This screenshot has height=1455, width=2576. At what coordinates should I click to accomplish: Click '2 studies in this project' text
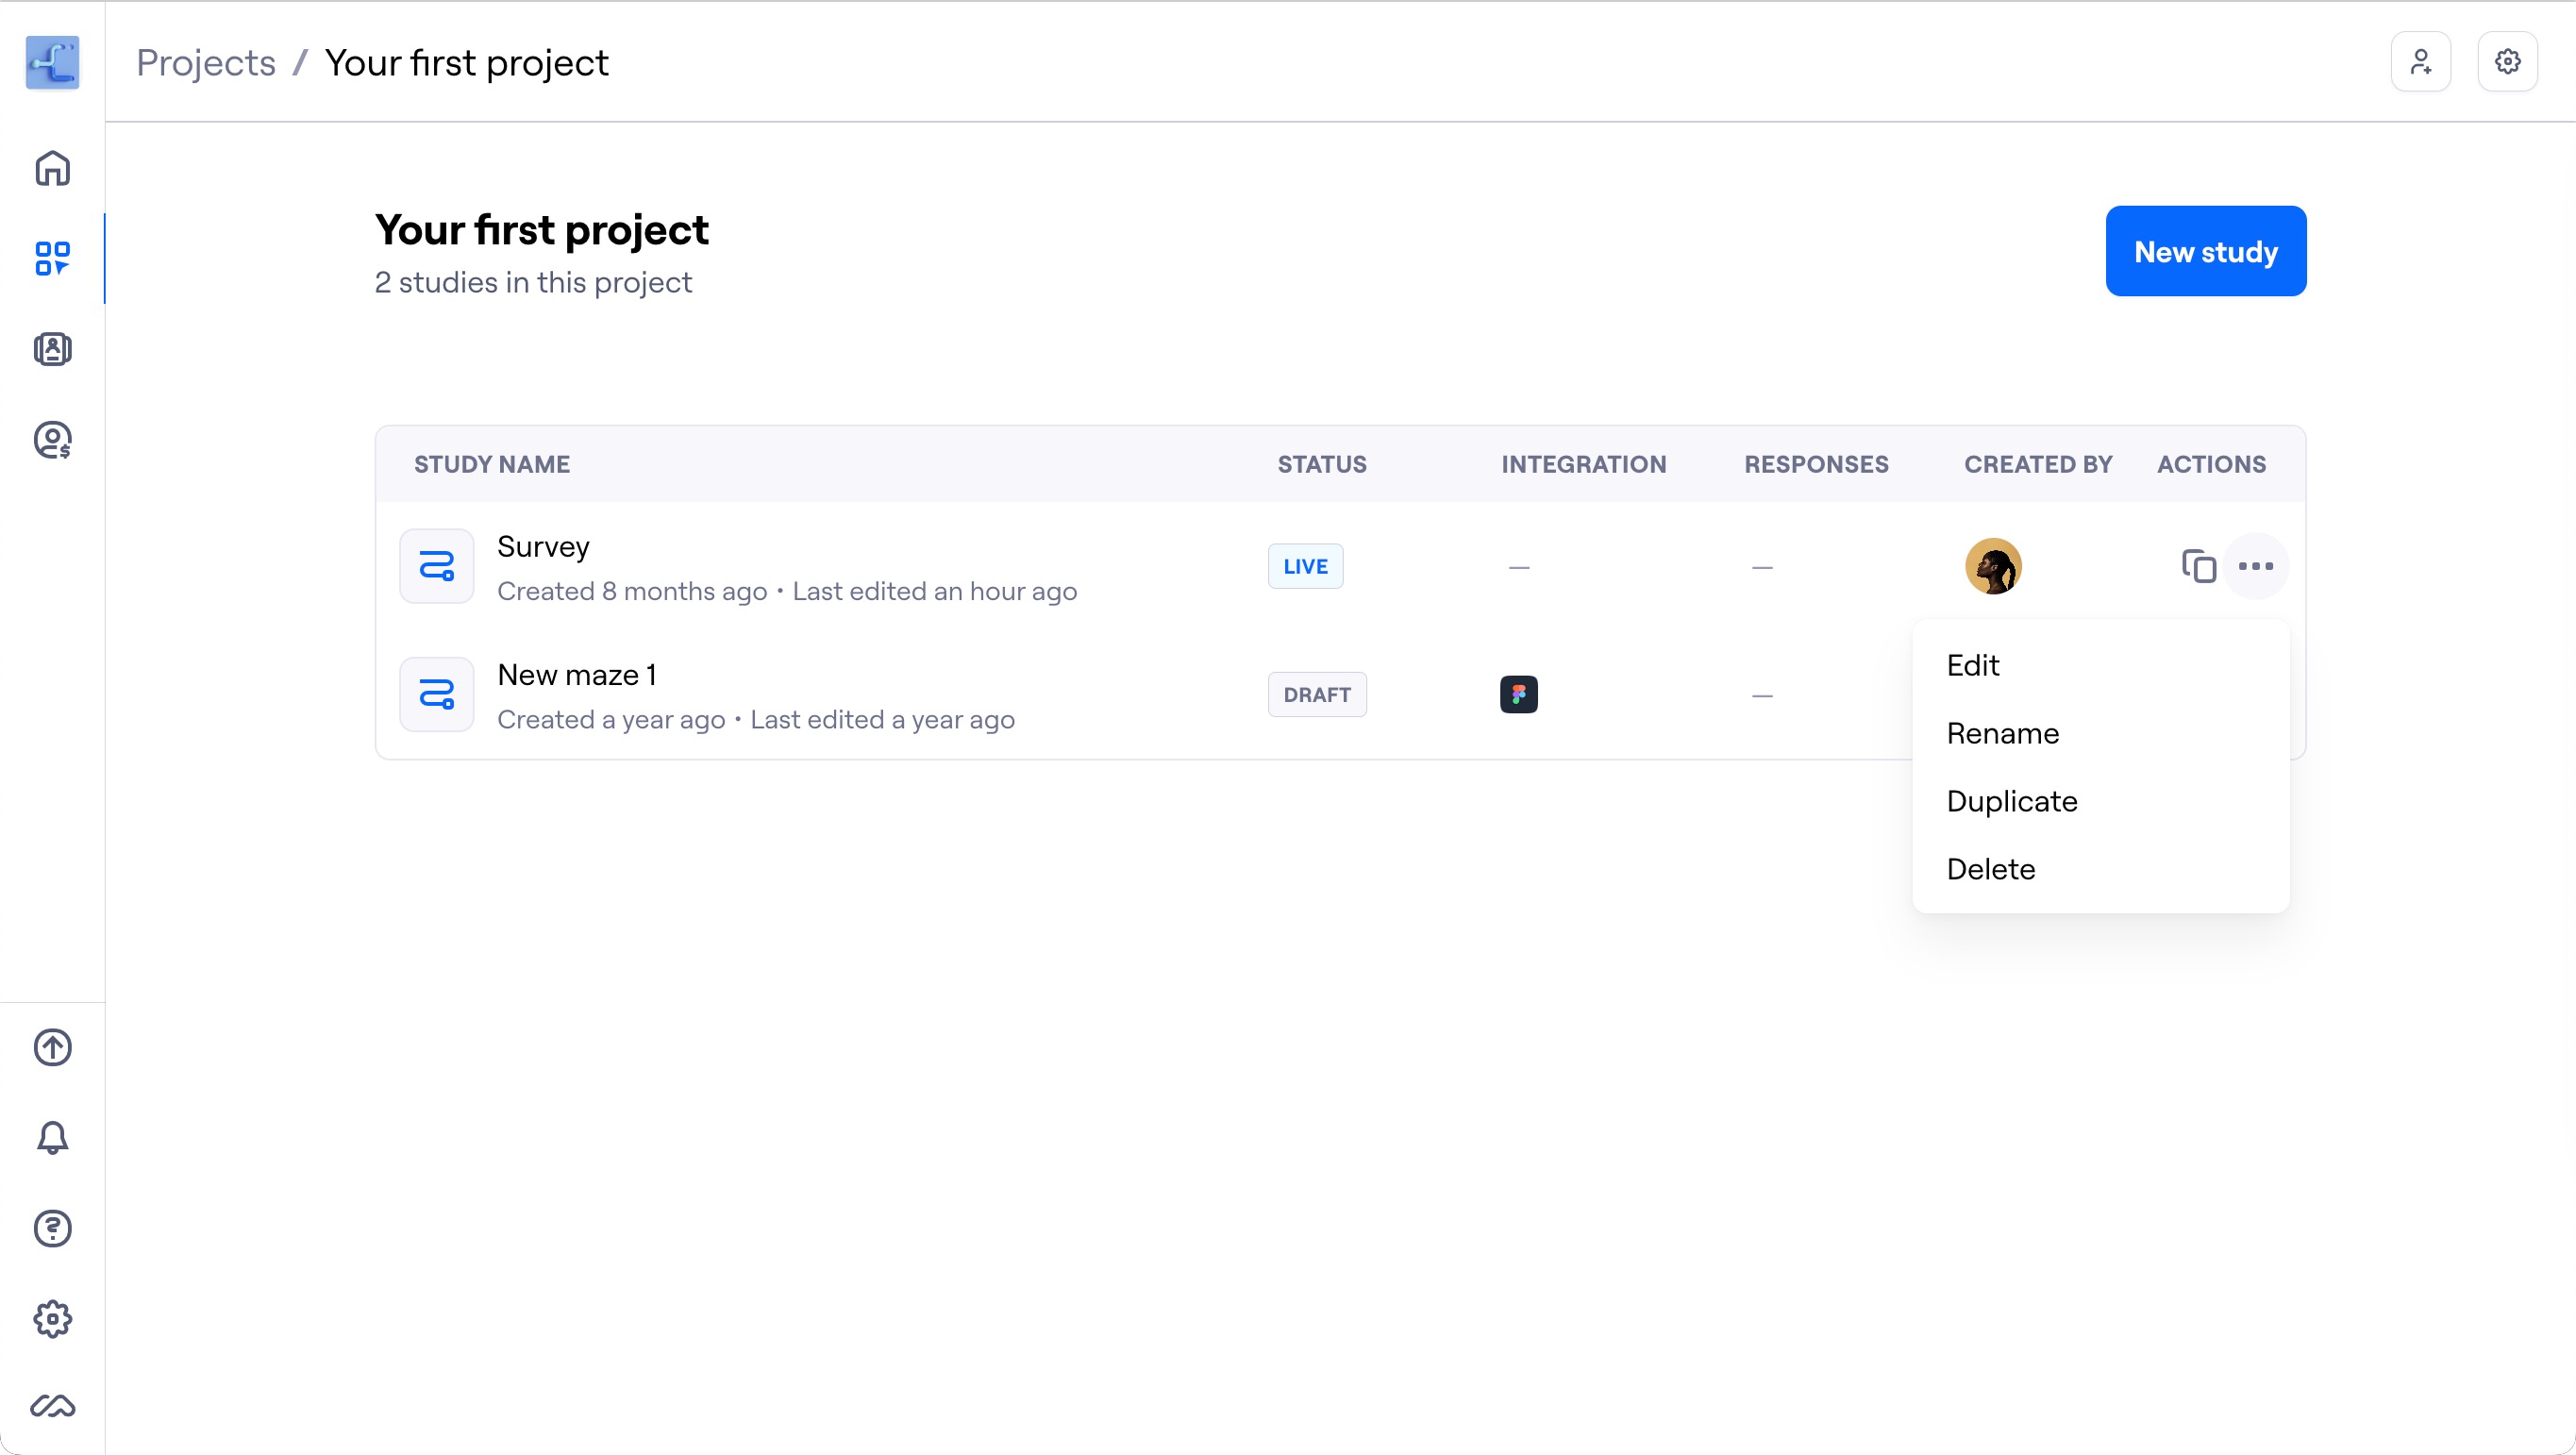coord(533,283)
